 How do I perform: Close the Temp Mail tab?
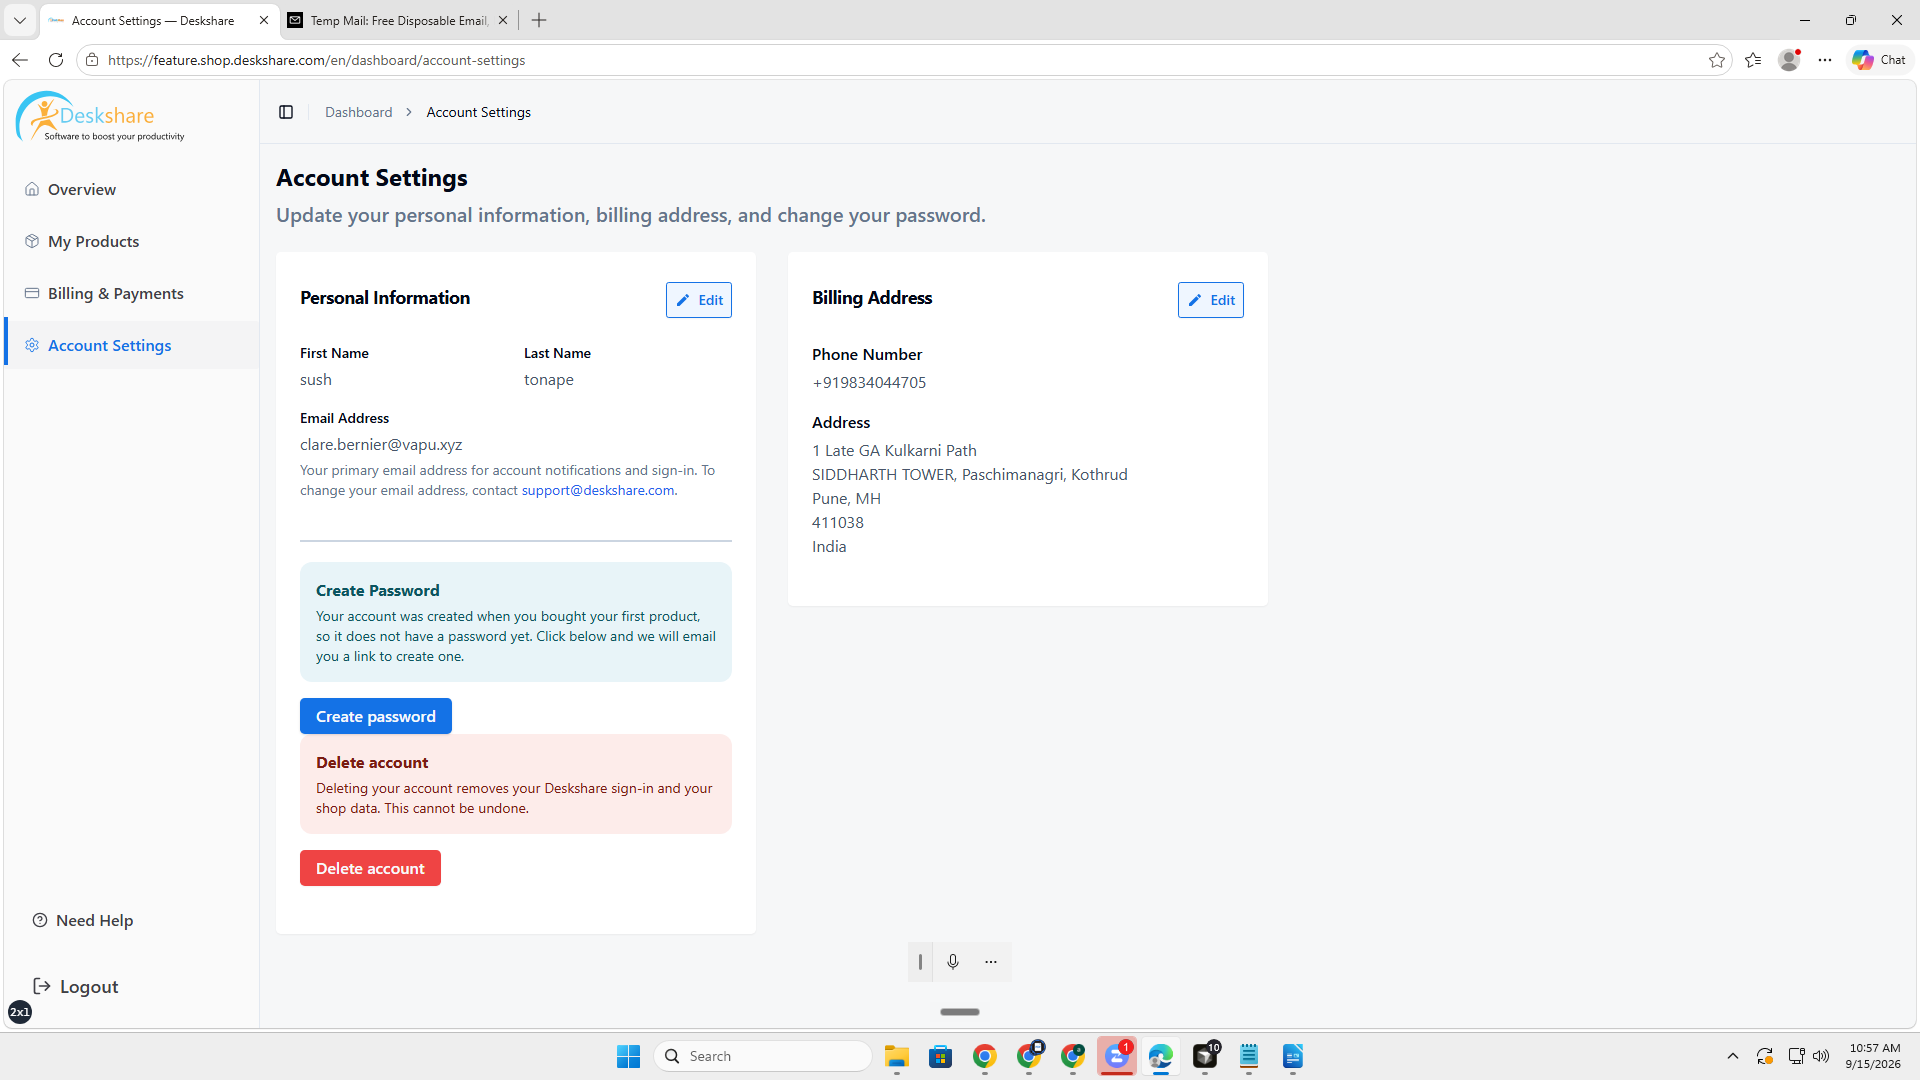tap(503, 20)
